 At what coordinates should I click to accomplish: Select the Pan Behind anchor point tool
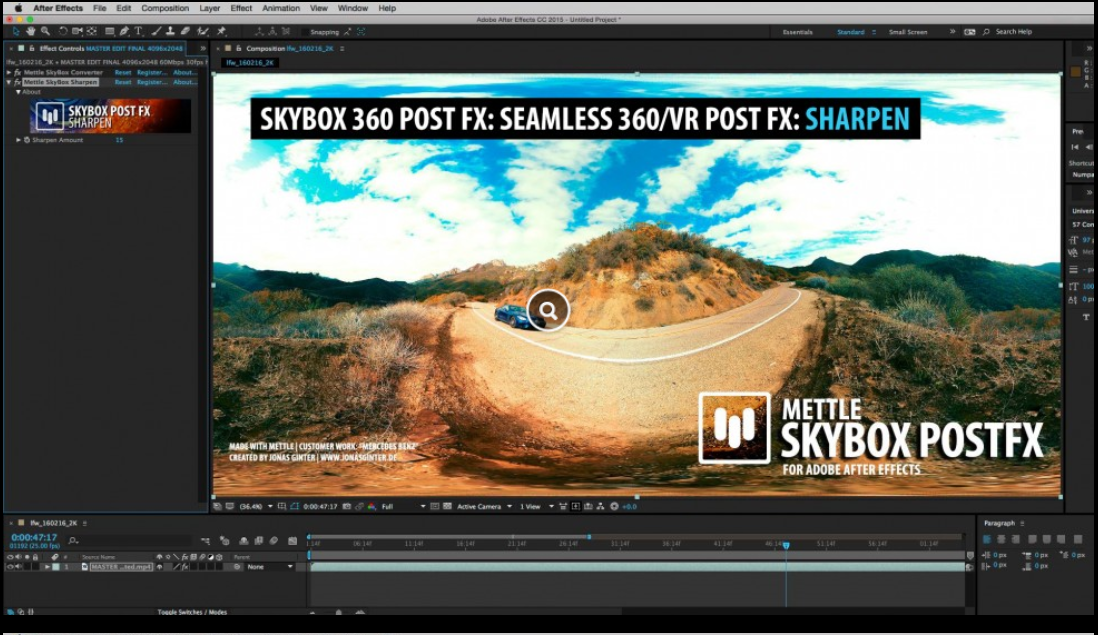pos(92,32)
